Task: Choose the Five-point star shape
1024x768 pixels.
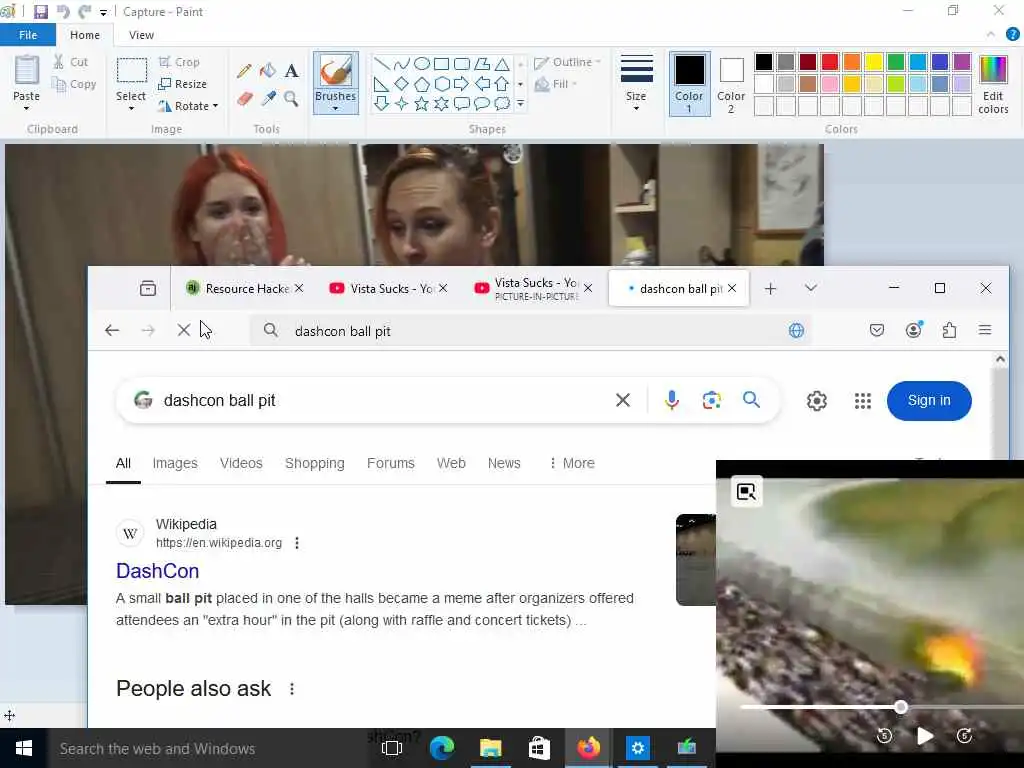Action: click(x=422, y=103)
